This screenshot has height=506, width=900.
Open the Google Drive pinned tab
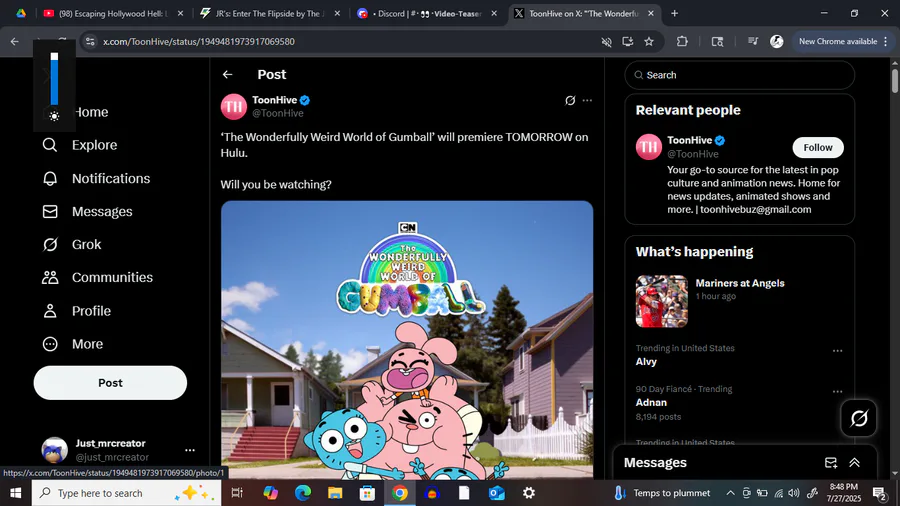click(x=21, y=13)
